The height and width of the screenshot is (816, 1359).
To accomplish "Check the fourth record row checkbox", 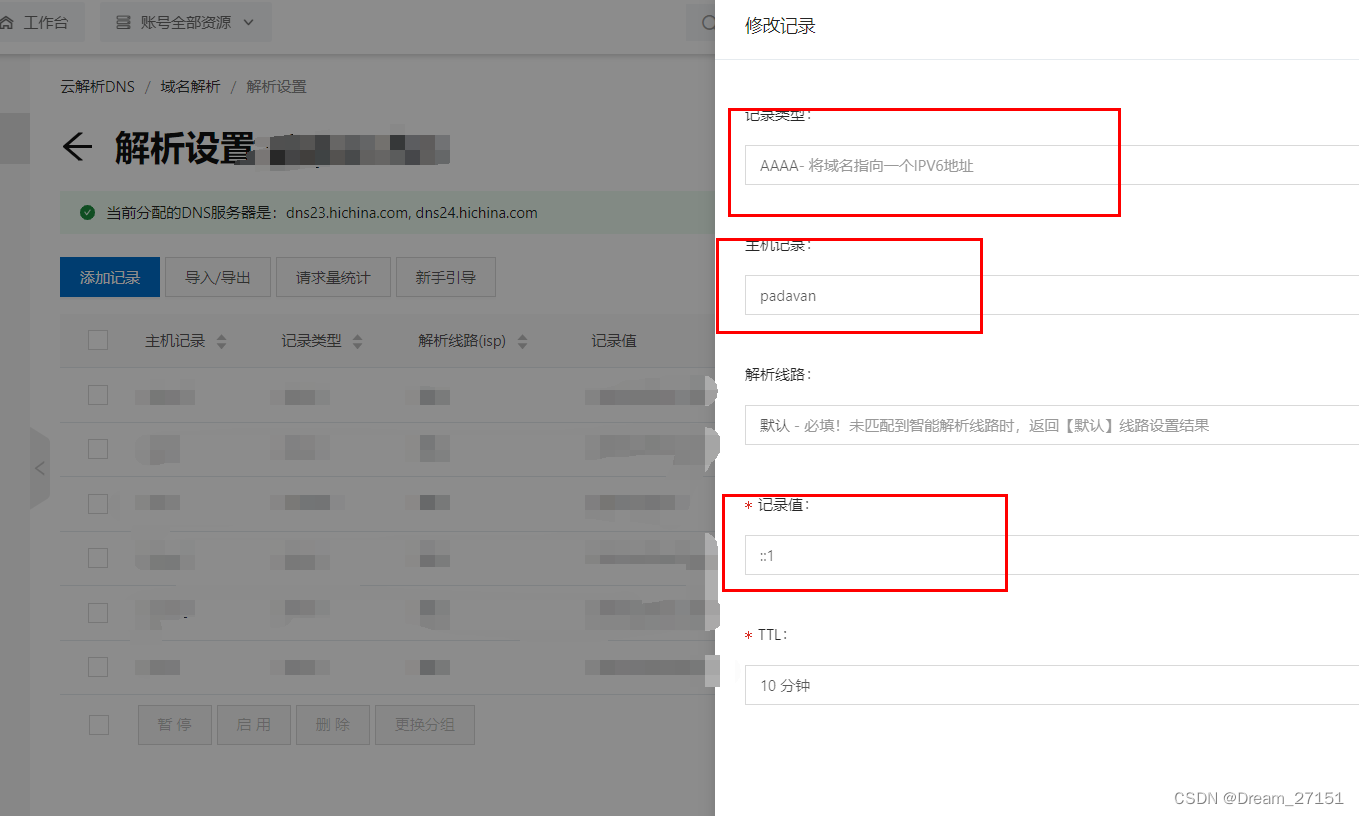I will coord(98,557).
